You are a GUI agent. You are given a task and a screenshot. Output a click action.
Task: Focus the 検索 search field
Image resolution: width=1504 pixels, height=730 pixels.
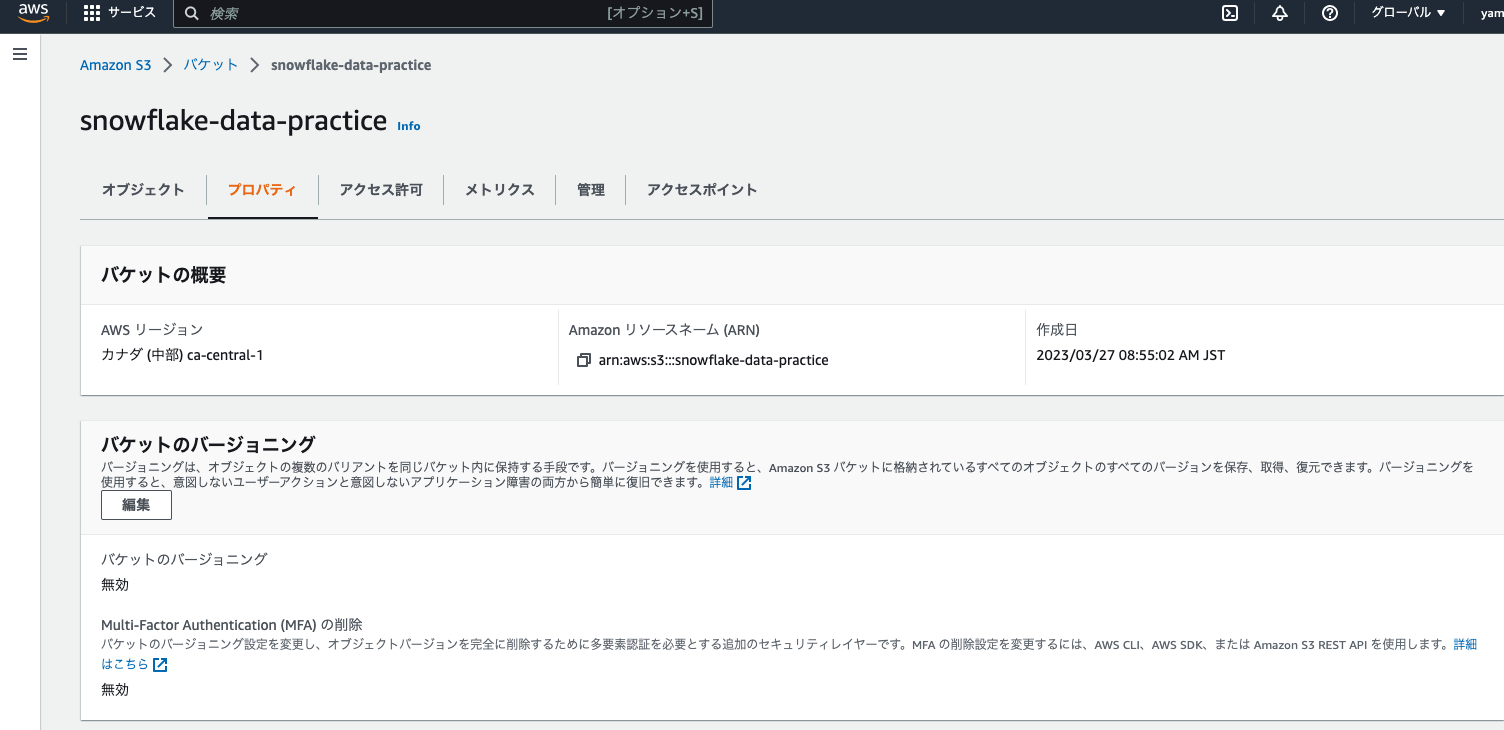coord(443,14)
